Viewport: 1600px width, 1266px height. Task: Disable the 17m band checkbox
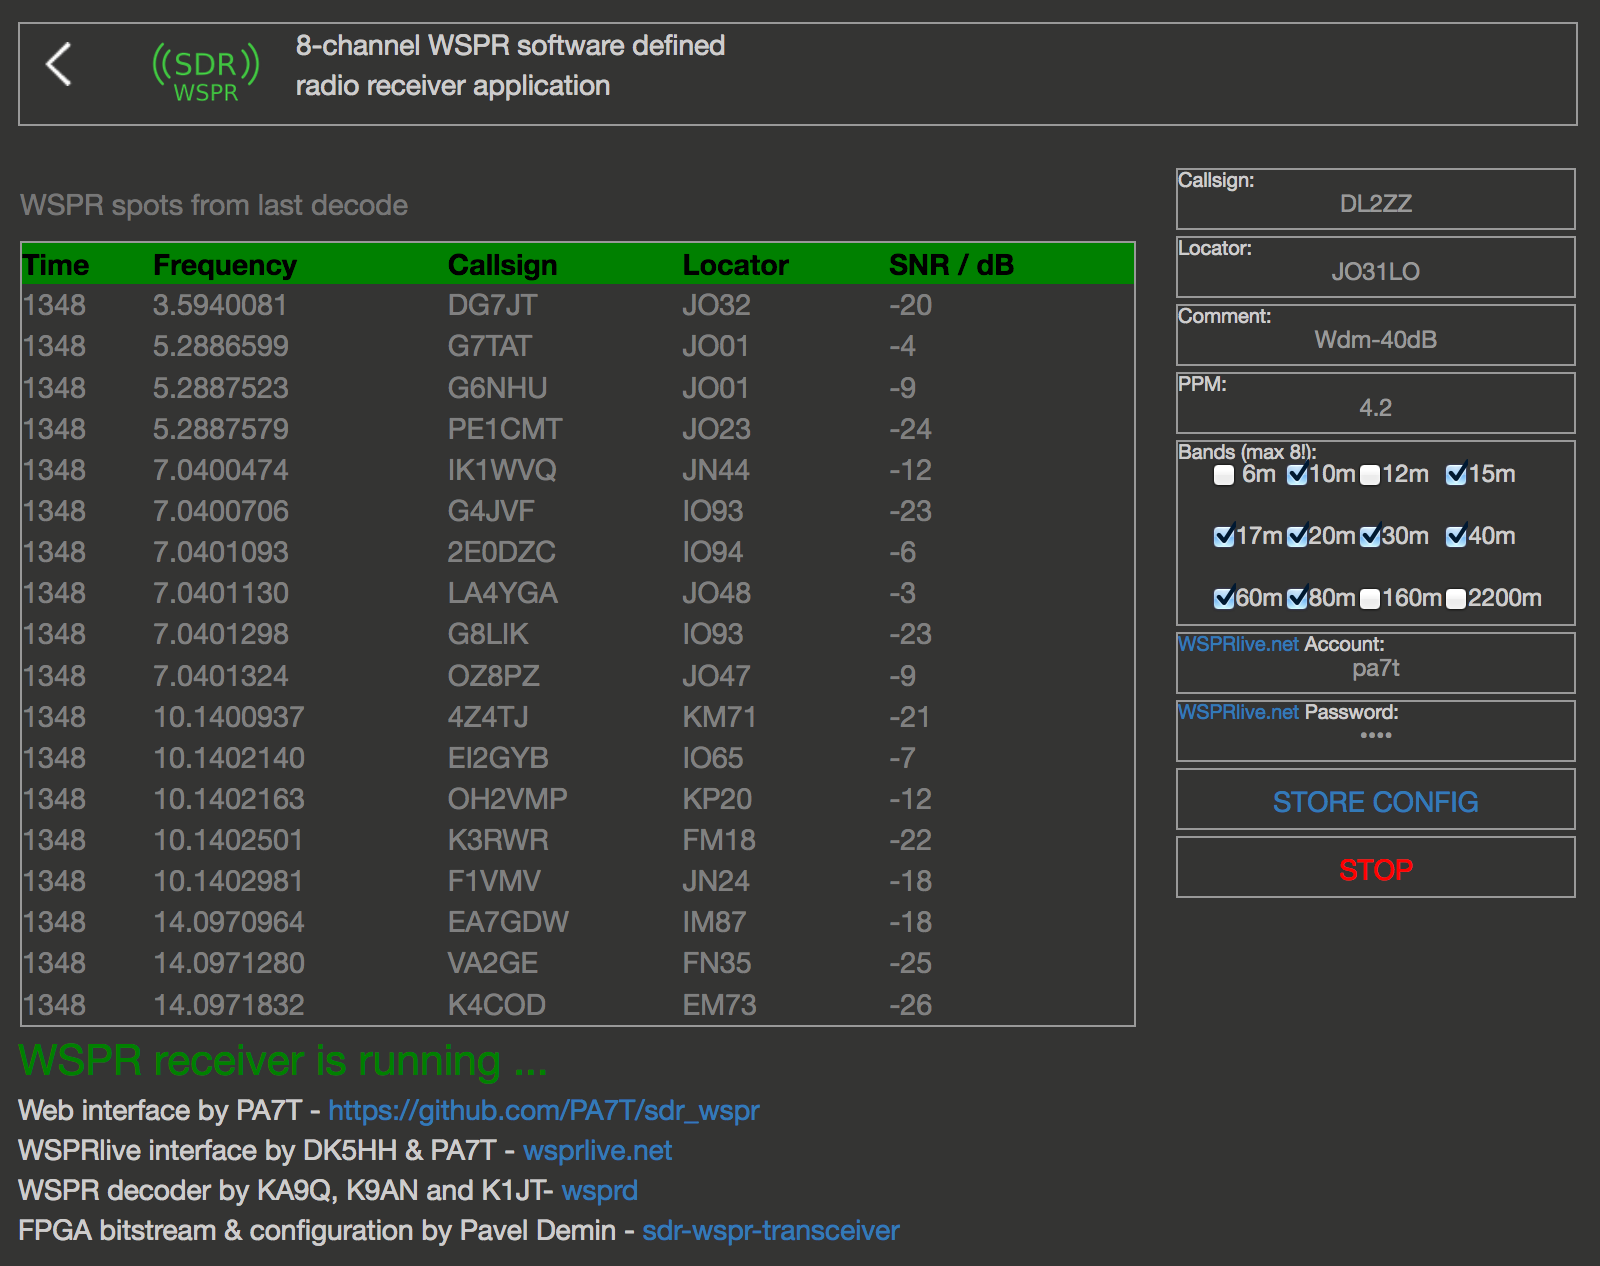coord(1224,537)
